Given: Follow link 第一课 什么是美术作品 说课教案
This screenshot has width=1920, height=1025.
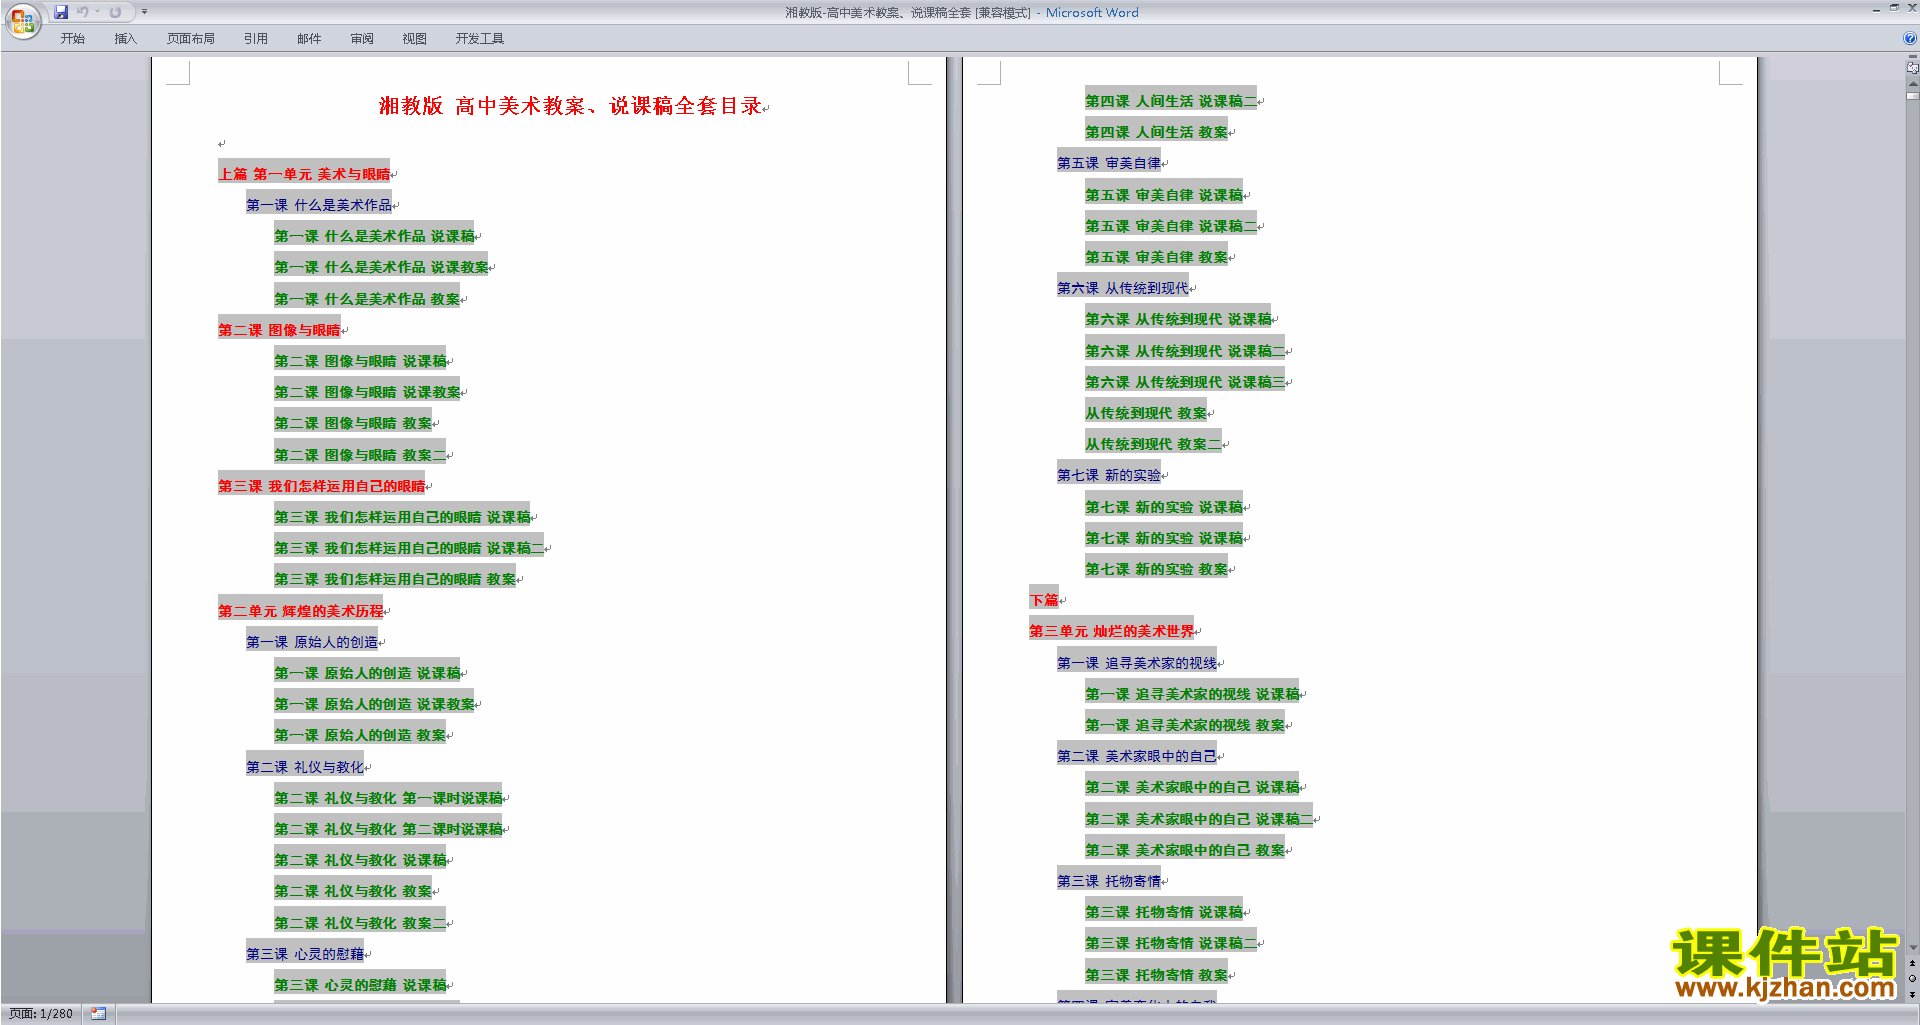Looking at the screenshot, I should [x=382, y=267].
